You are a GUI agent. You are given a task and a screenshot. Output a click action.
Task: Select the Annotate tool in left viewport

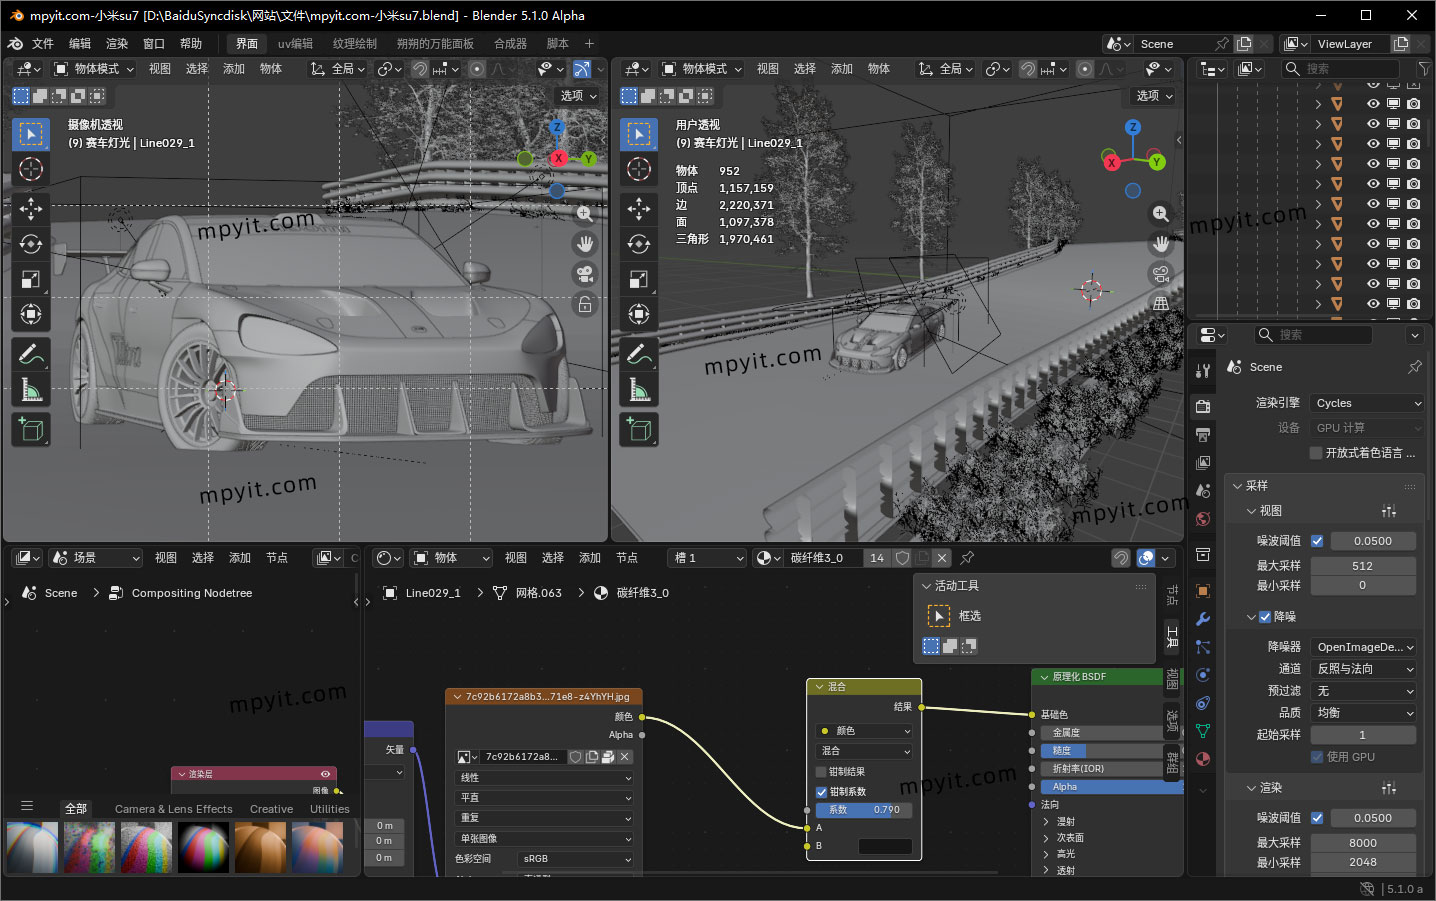tap(31, 354)
